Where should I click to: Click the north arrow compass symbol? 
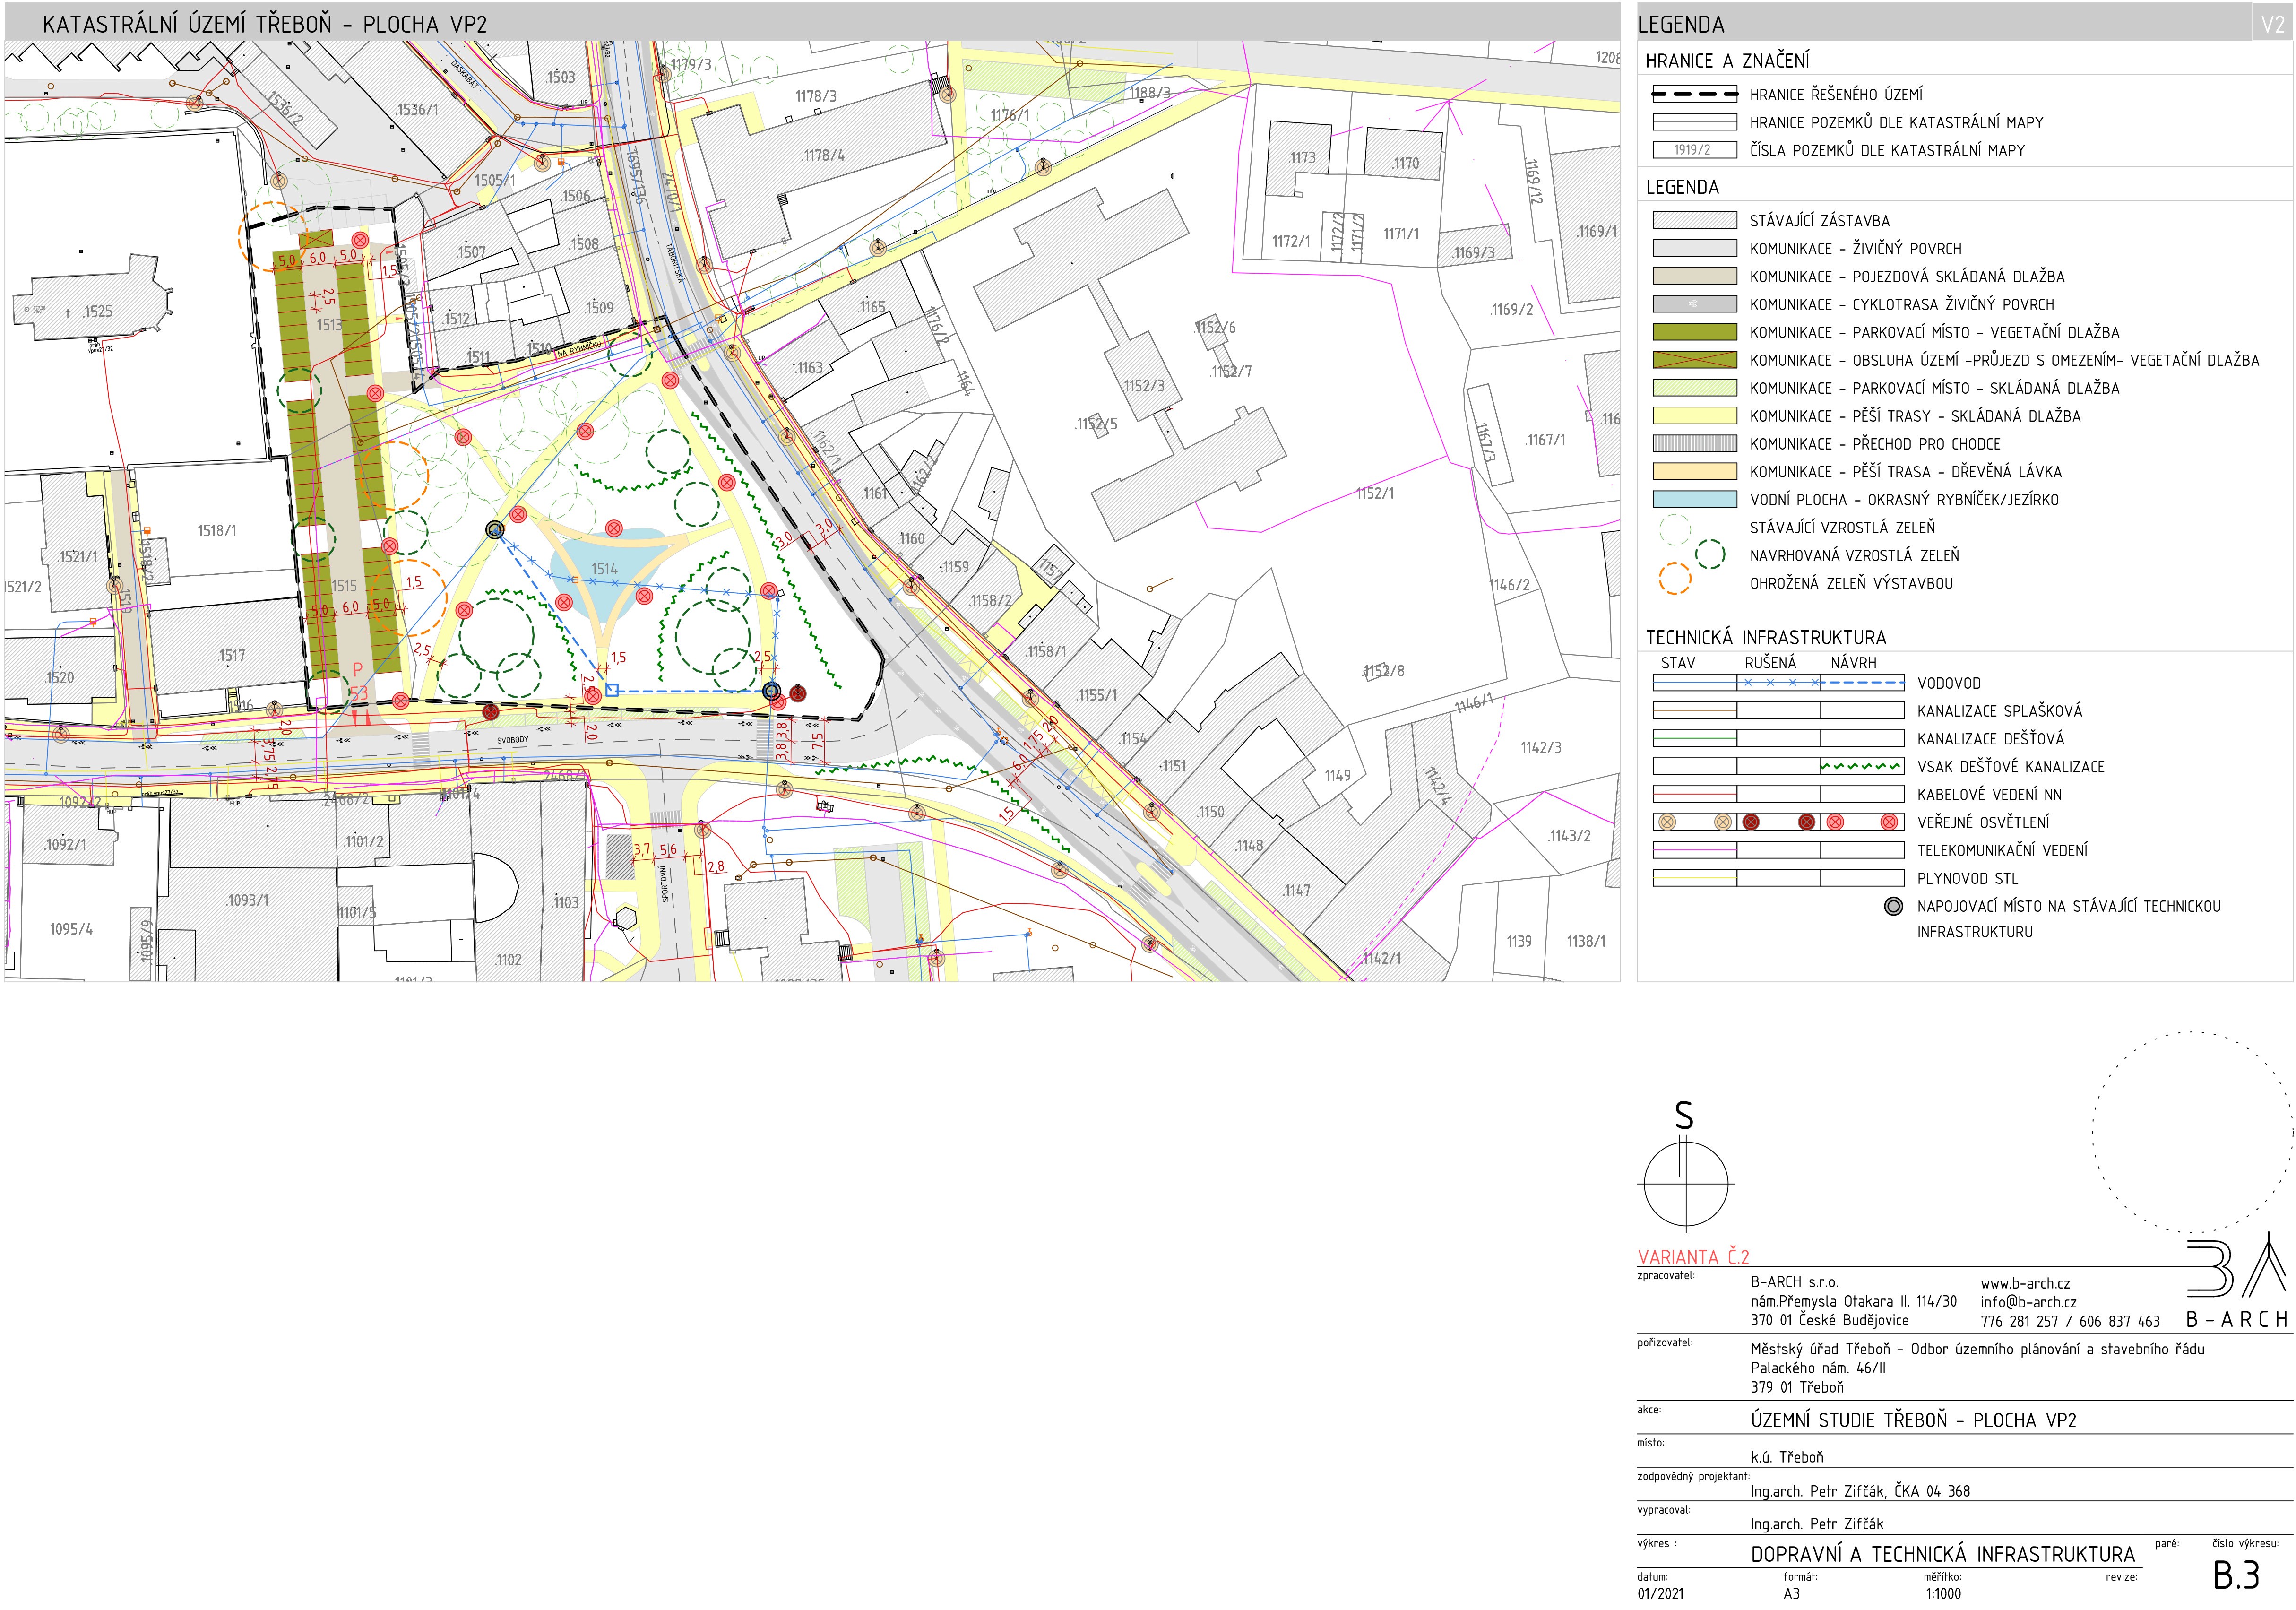(1685, 1183)
